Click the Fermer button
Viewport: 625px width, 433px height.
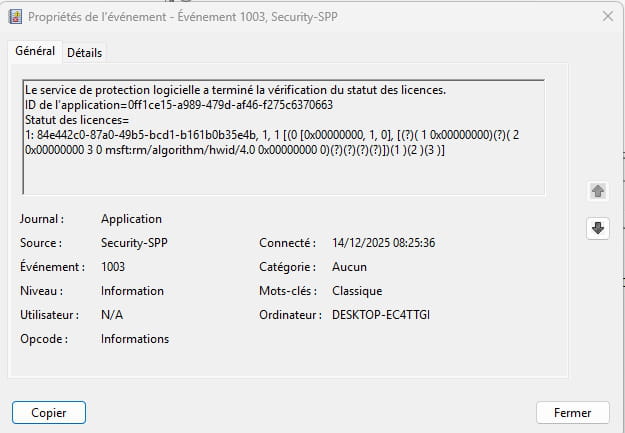click(x=572, y=412)
